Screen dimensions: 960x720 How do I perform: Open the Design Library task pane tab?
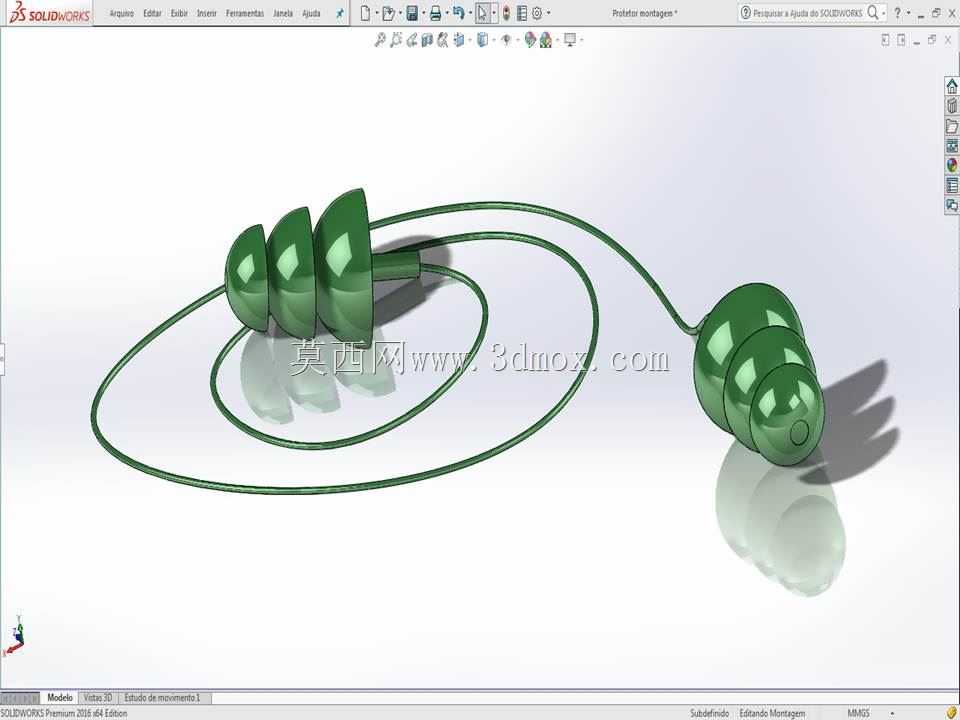coord(951,106)
